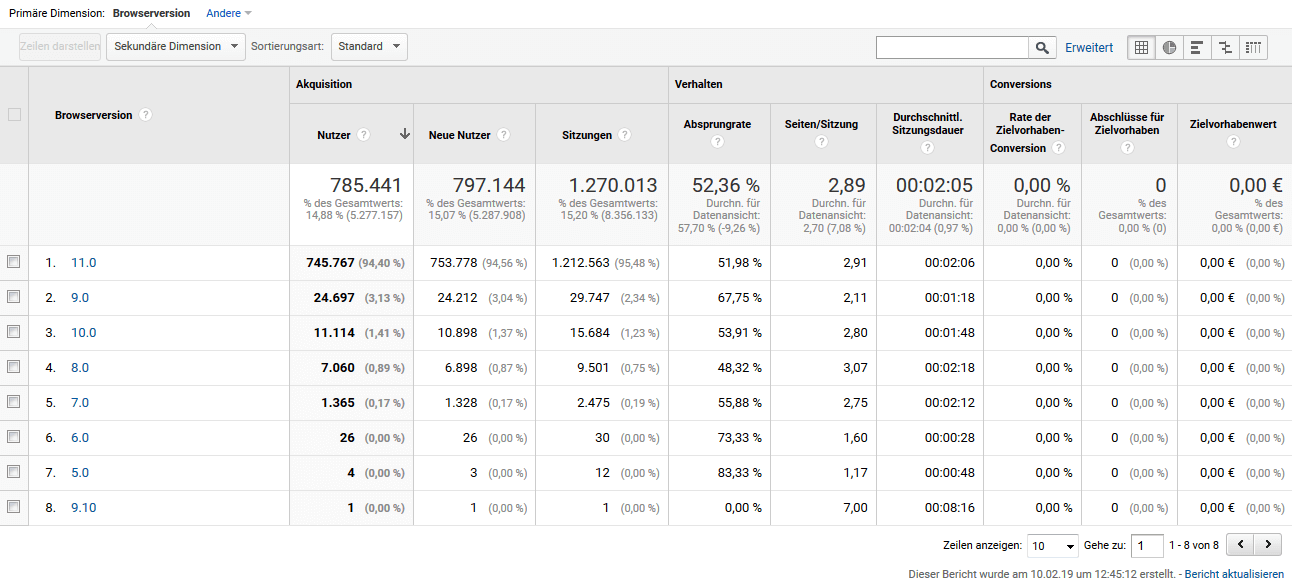Select the performance bar view icon
1292x587 pixels.
pos(1197,47)
